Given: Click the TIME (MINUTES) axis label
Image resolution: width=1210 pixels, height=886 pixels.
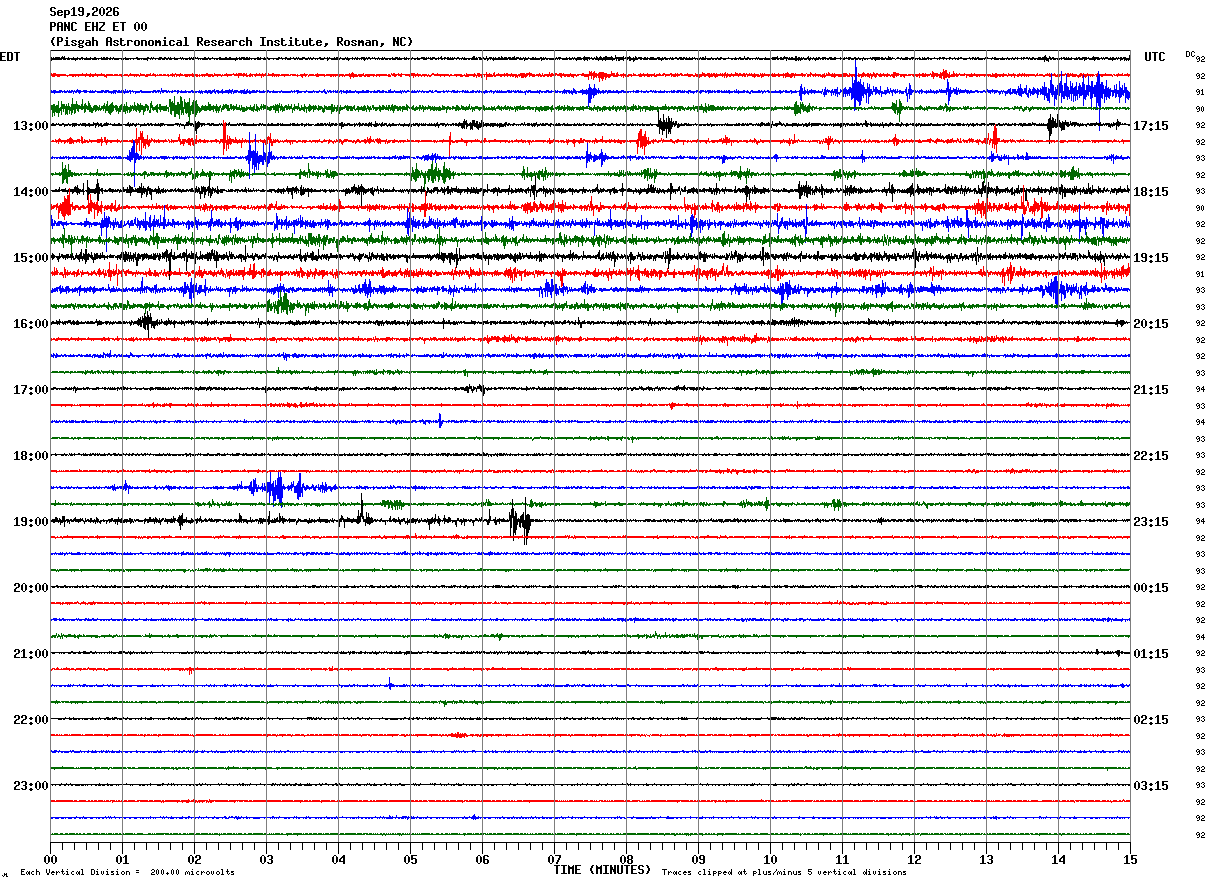Looking at the screenshot, I should pos(602,870).
